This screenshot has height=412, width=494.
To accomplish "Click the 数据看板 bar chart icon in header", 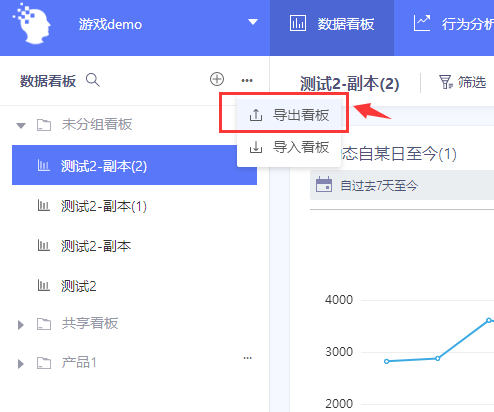I will (x=298, y=23).
